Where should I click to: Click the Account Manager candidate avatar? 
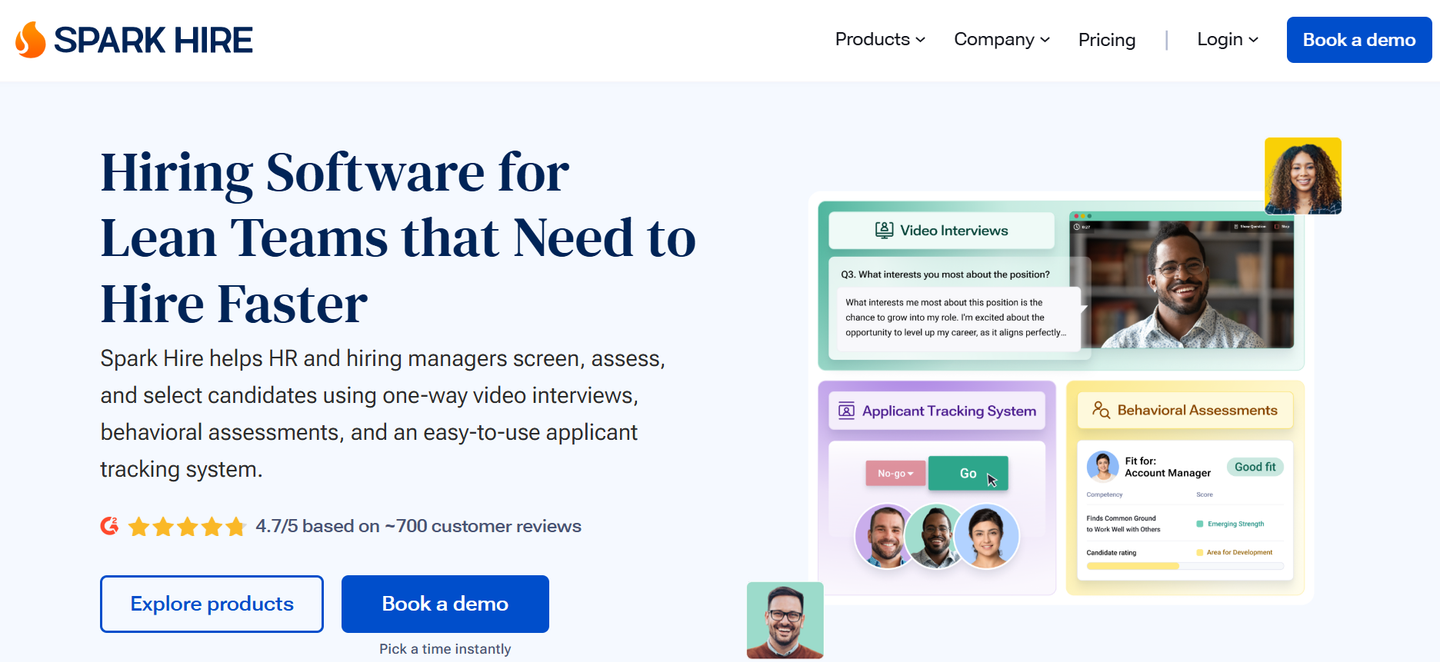[1103, 467]
